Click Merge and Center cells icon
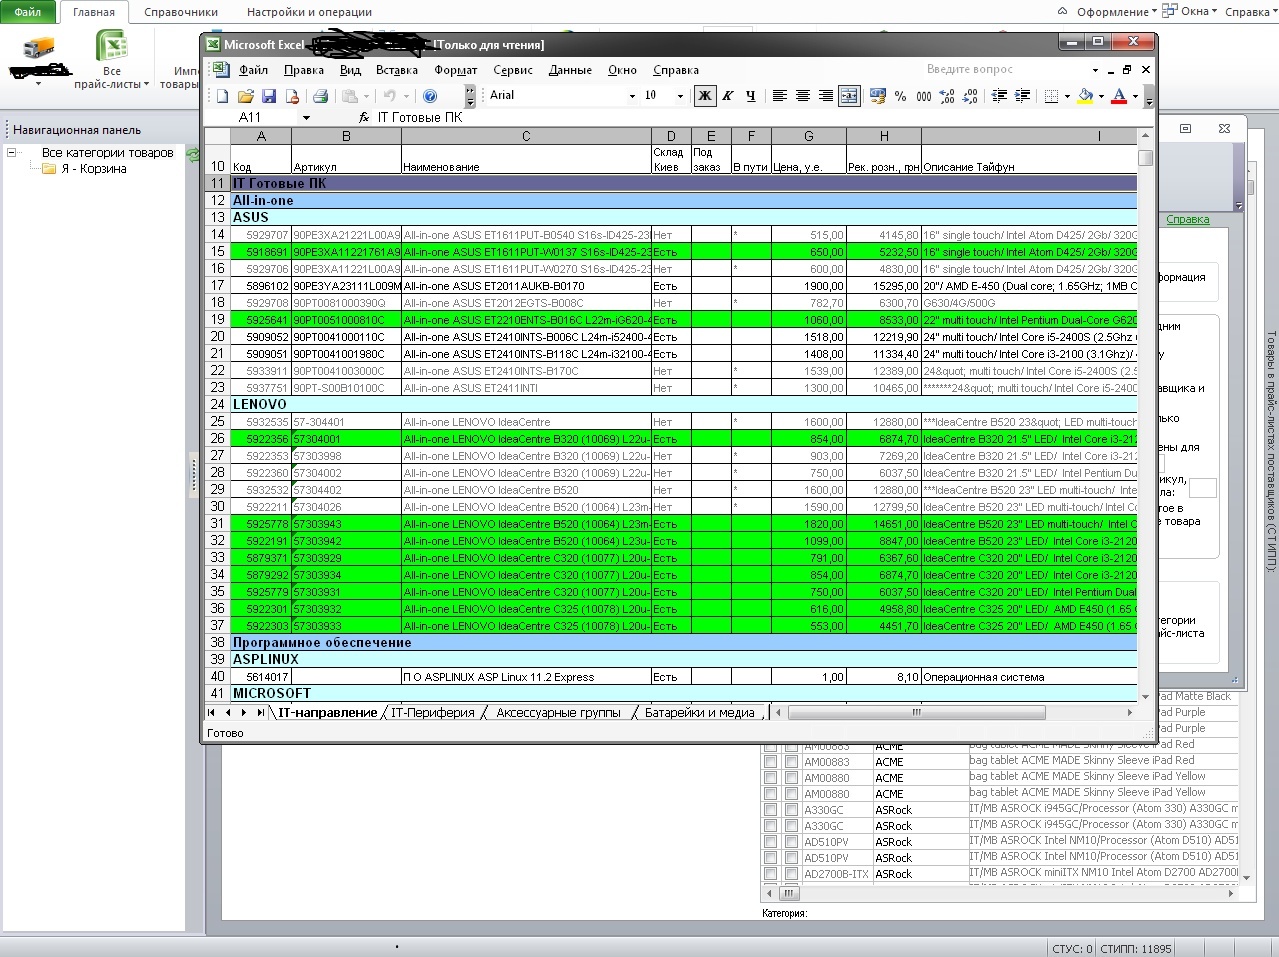The height and width of the screenshot is (957, 1279). [x=849, y=96]
